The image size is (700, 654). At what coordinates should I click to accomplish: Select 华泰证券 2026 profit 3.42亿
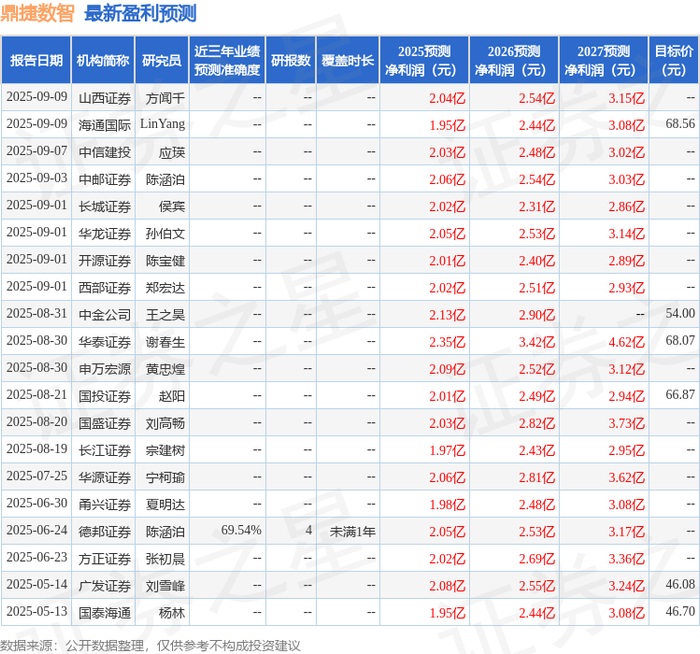[x=537, y=342]
